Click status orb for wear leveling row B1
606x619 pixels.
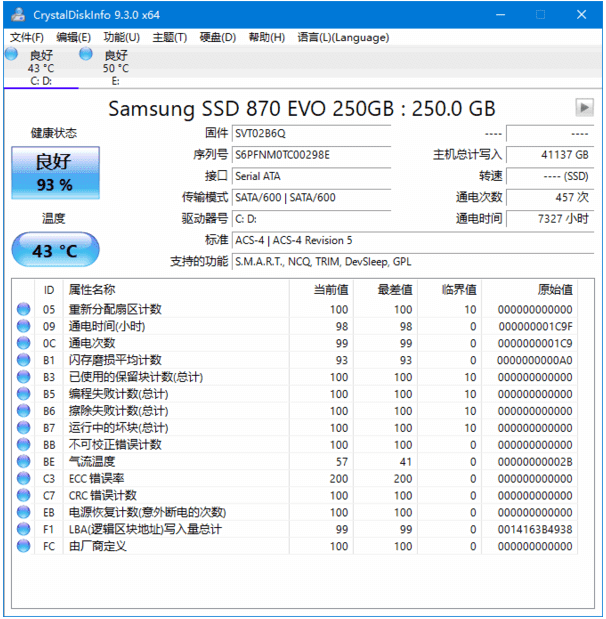tap(23, 360)
